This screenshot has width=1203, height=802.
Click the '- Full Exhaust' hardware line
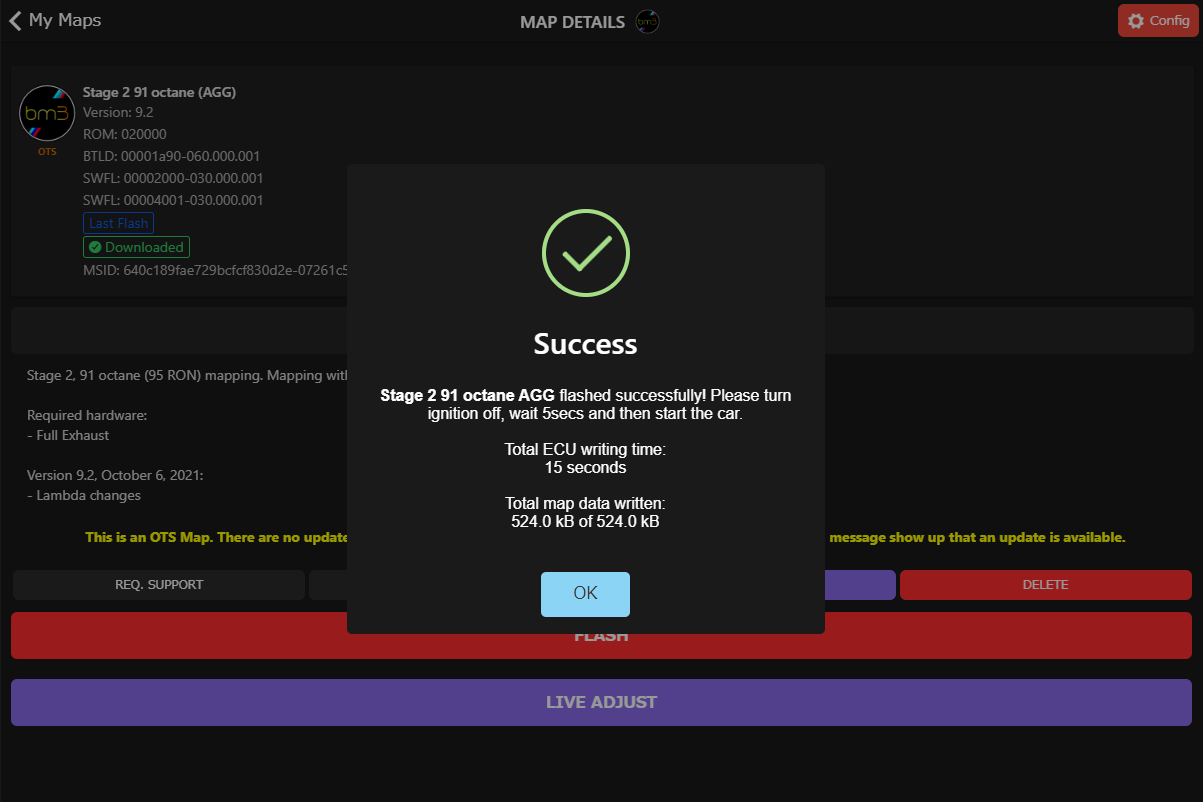point(68,435)
